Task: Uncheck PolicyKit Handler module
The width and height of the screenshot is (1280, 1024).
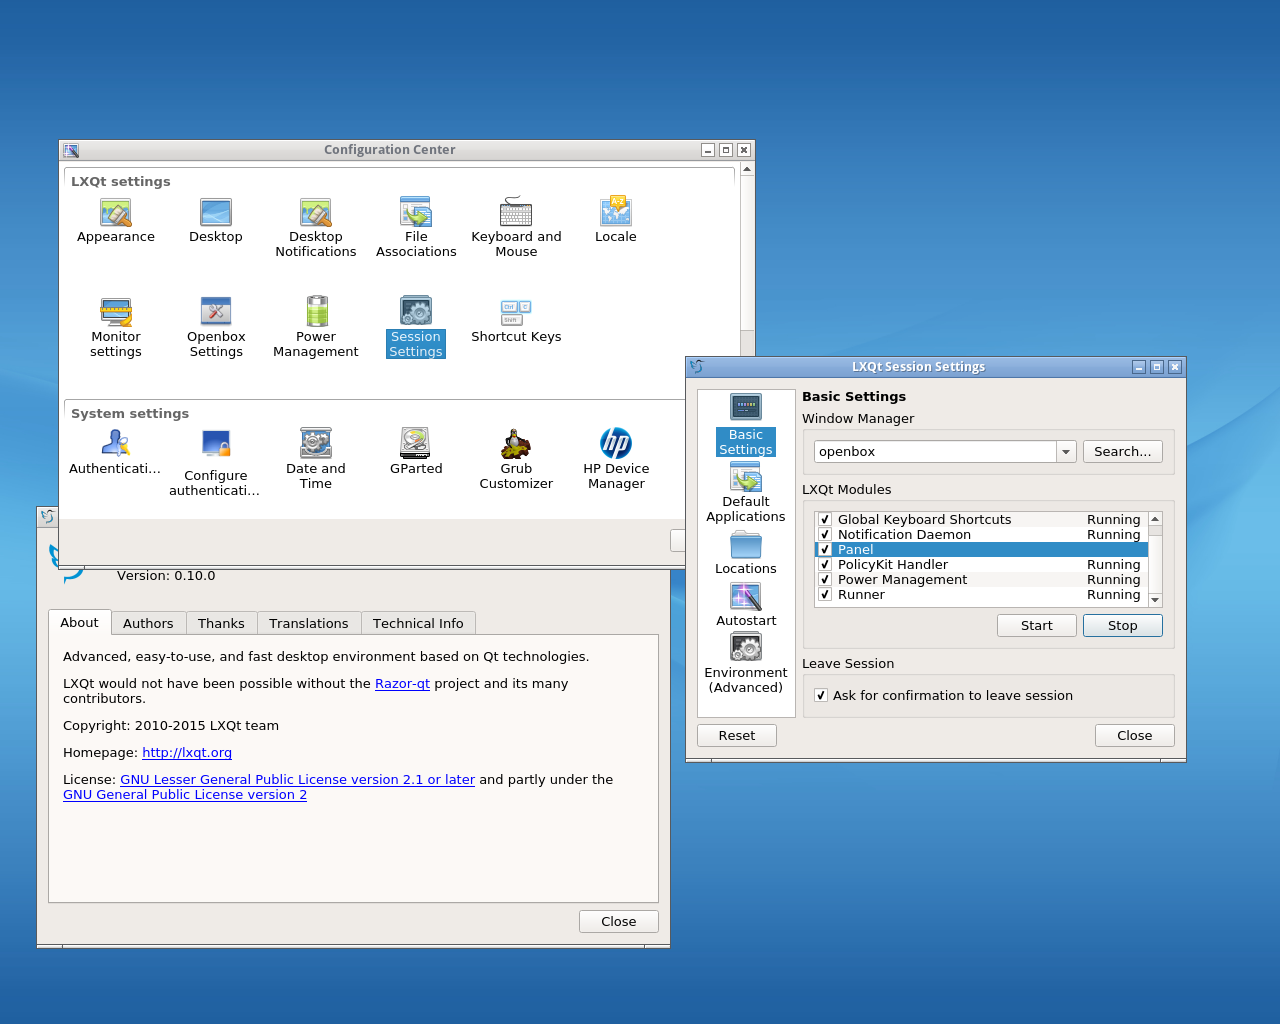Action: (825, 565)
